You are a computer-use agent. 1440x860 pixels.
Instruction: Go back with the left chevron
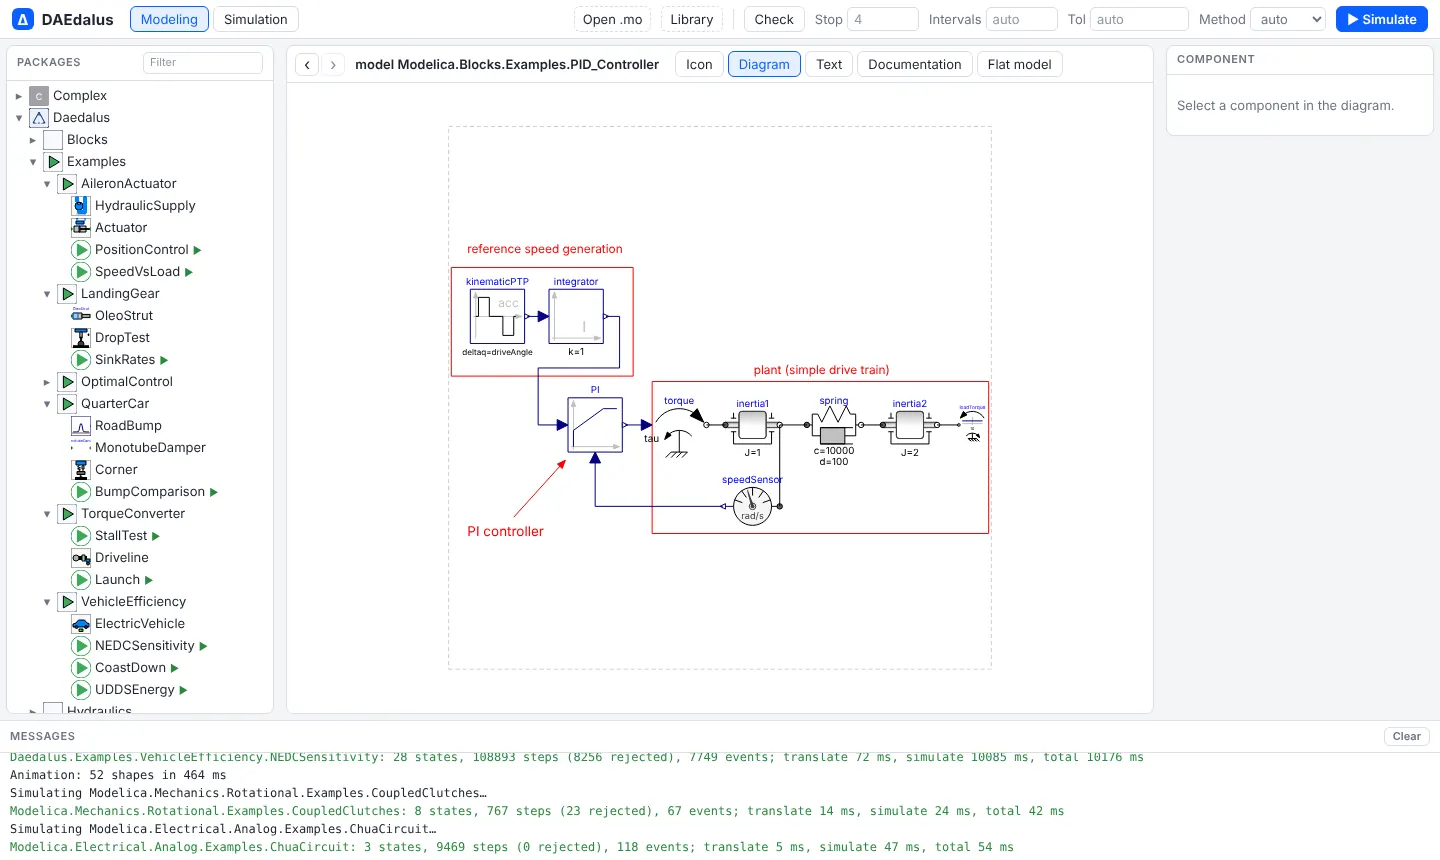(308, 64)
